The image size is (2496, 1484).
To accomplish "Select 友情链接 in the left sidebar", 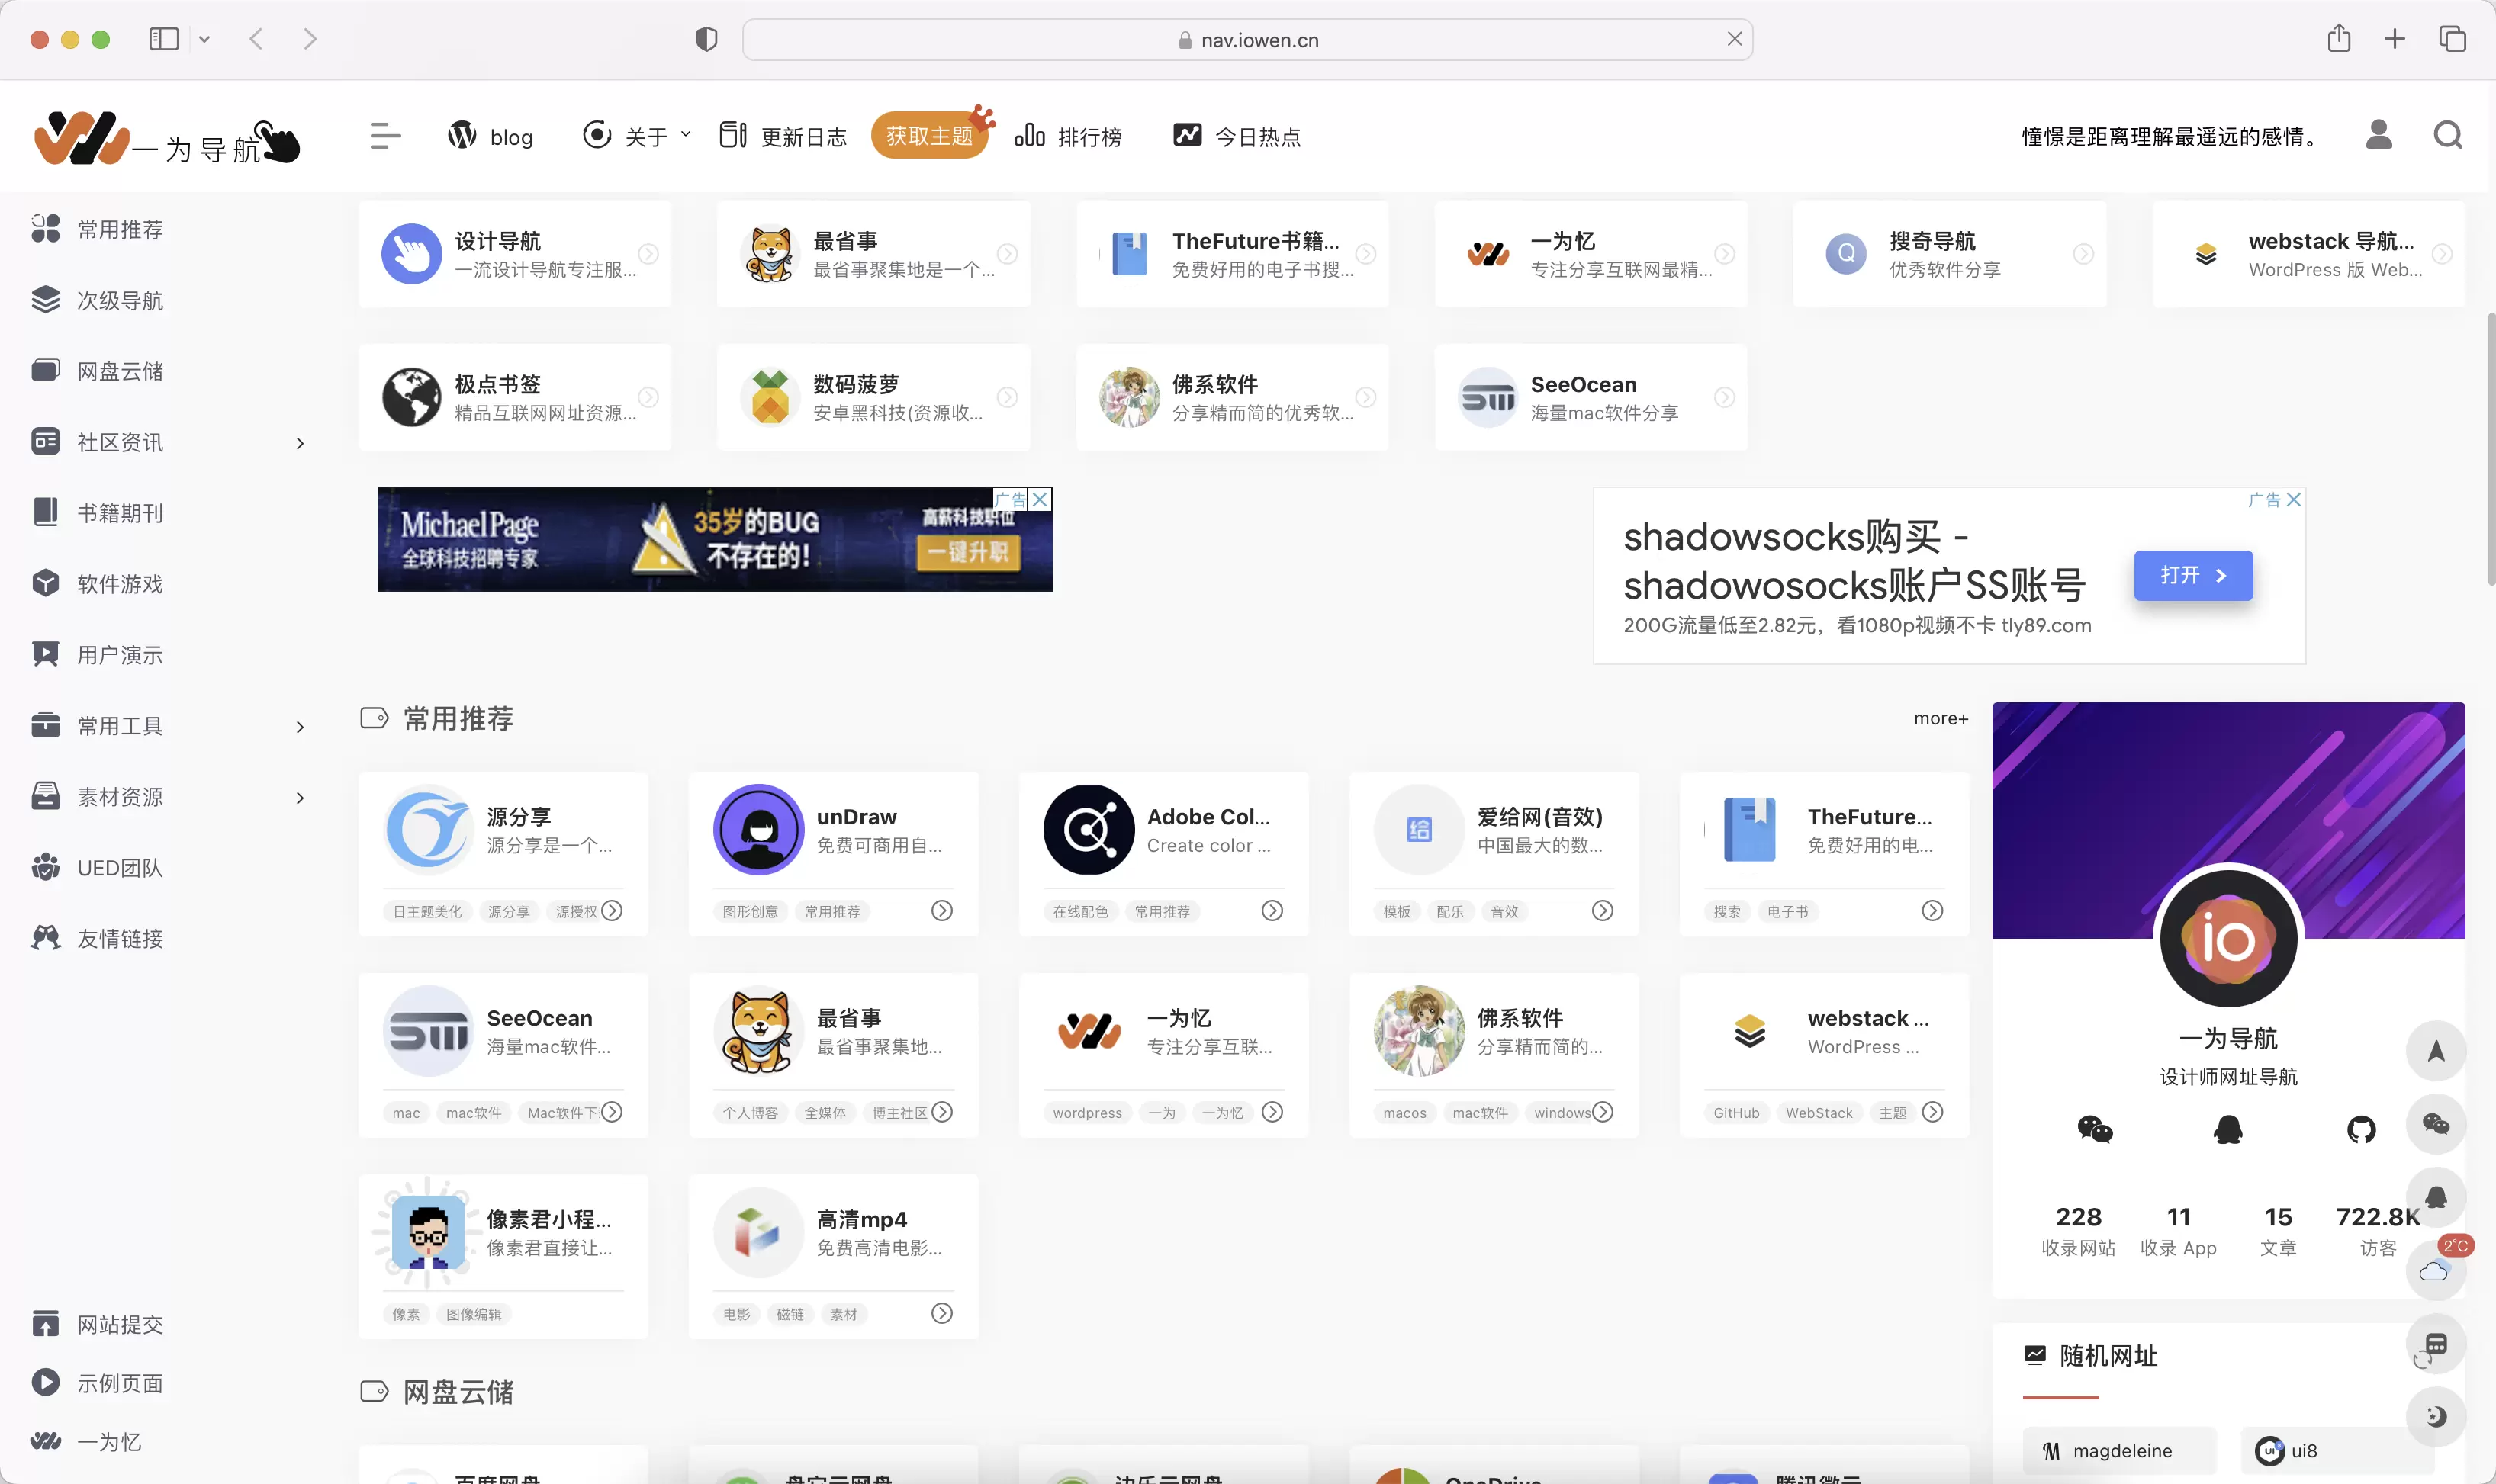I will [97, 939].
